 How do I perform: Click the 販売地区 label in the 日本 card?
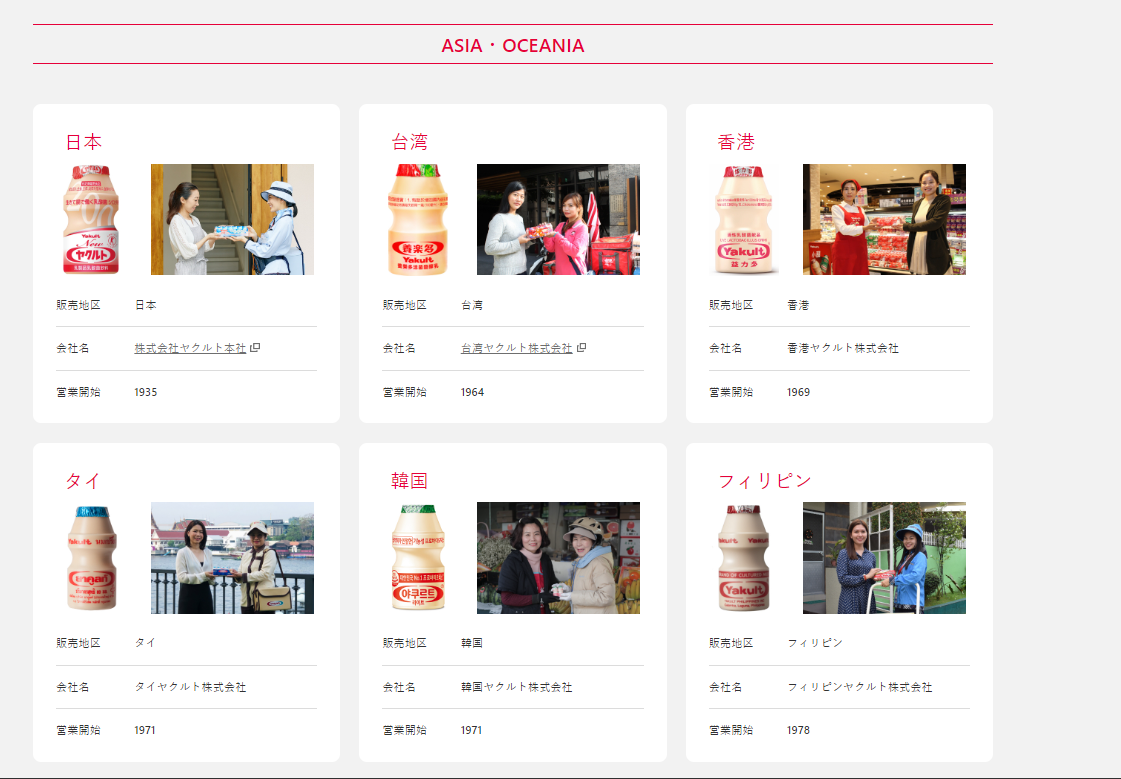(79, 305)
